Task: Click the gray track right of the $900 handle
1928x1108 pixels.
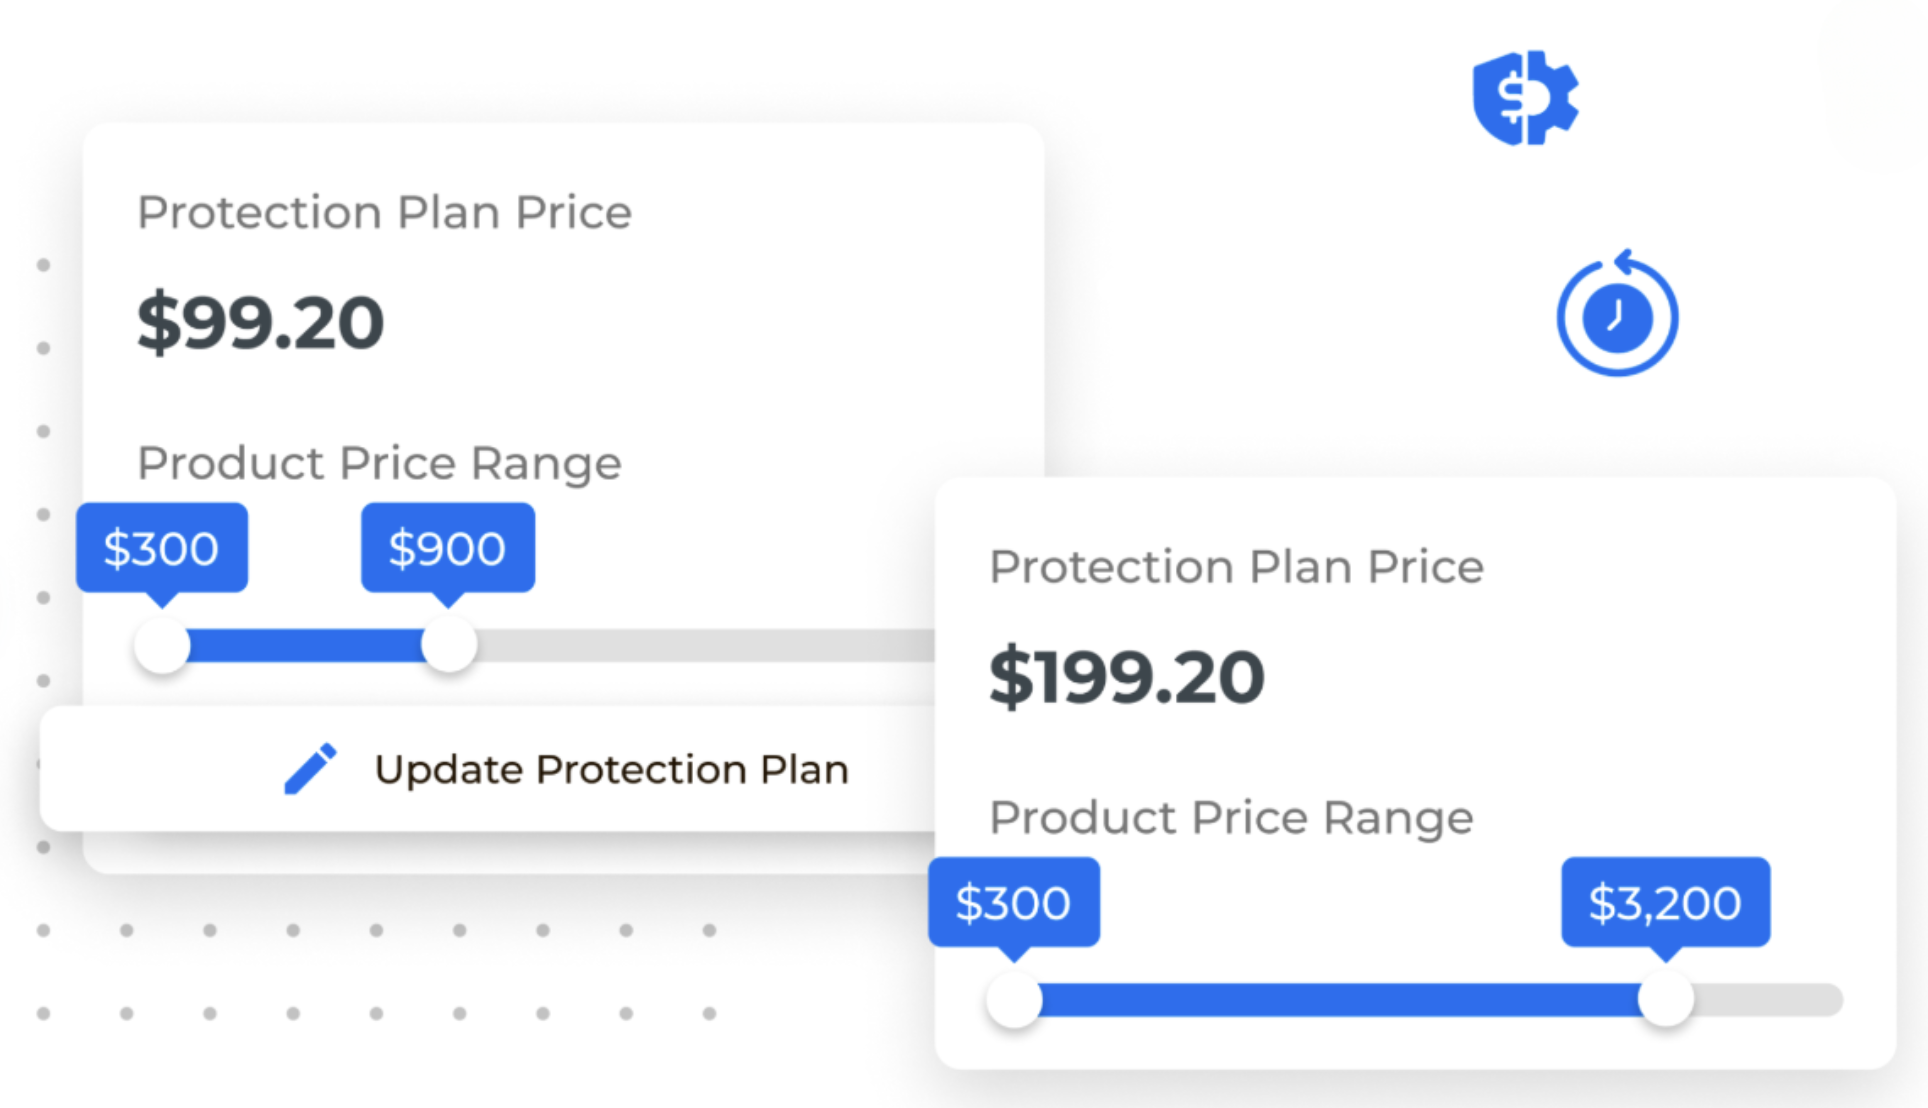Action: point(706,646)
